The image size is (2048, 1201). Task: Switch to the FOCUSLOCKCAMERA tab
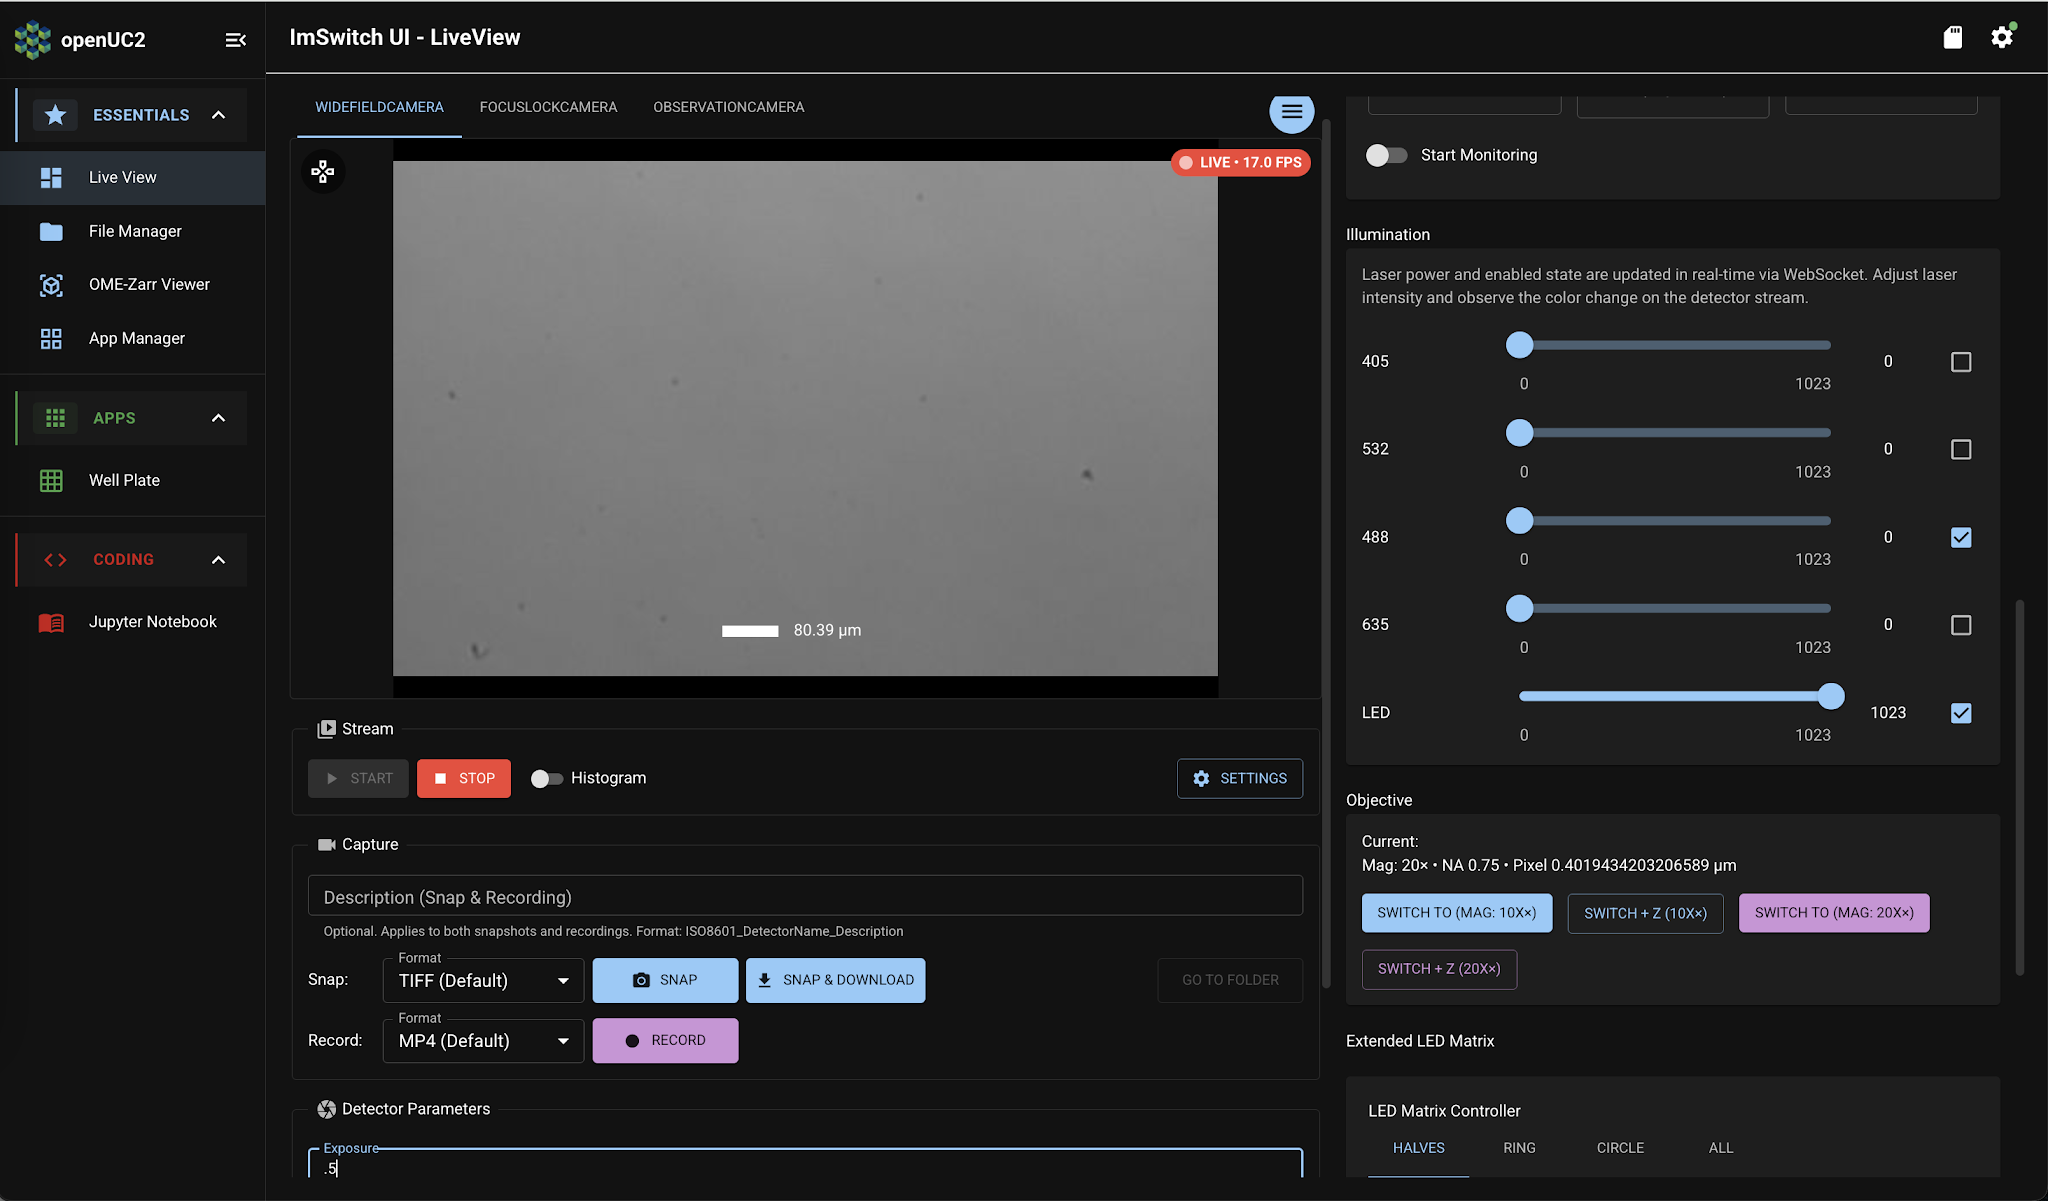[x=548, y=106]
